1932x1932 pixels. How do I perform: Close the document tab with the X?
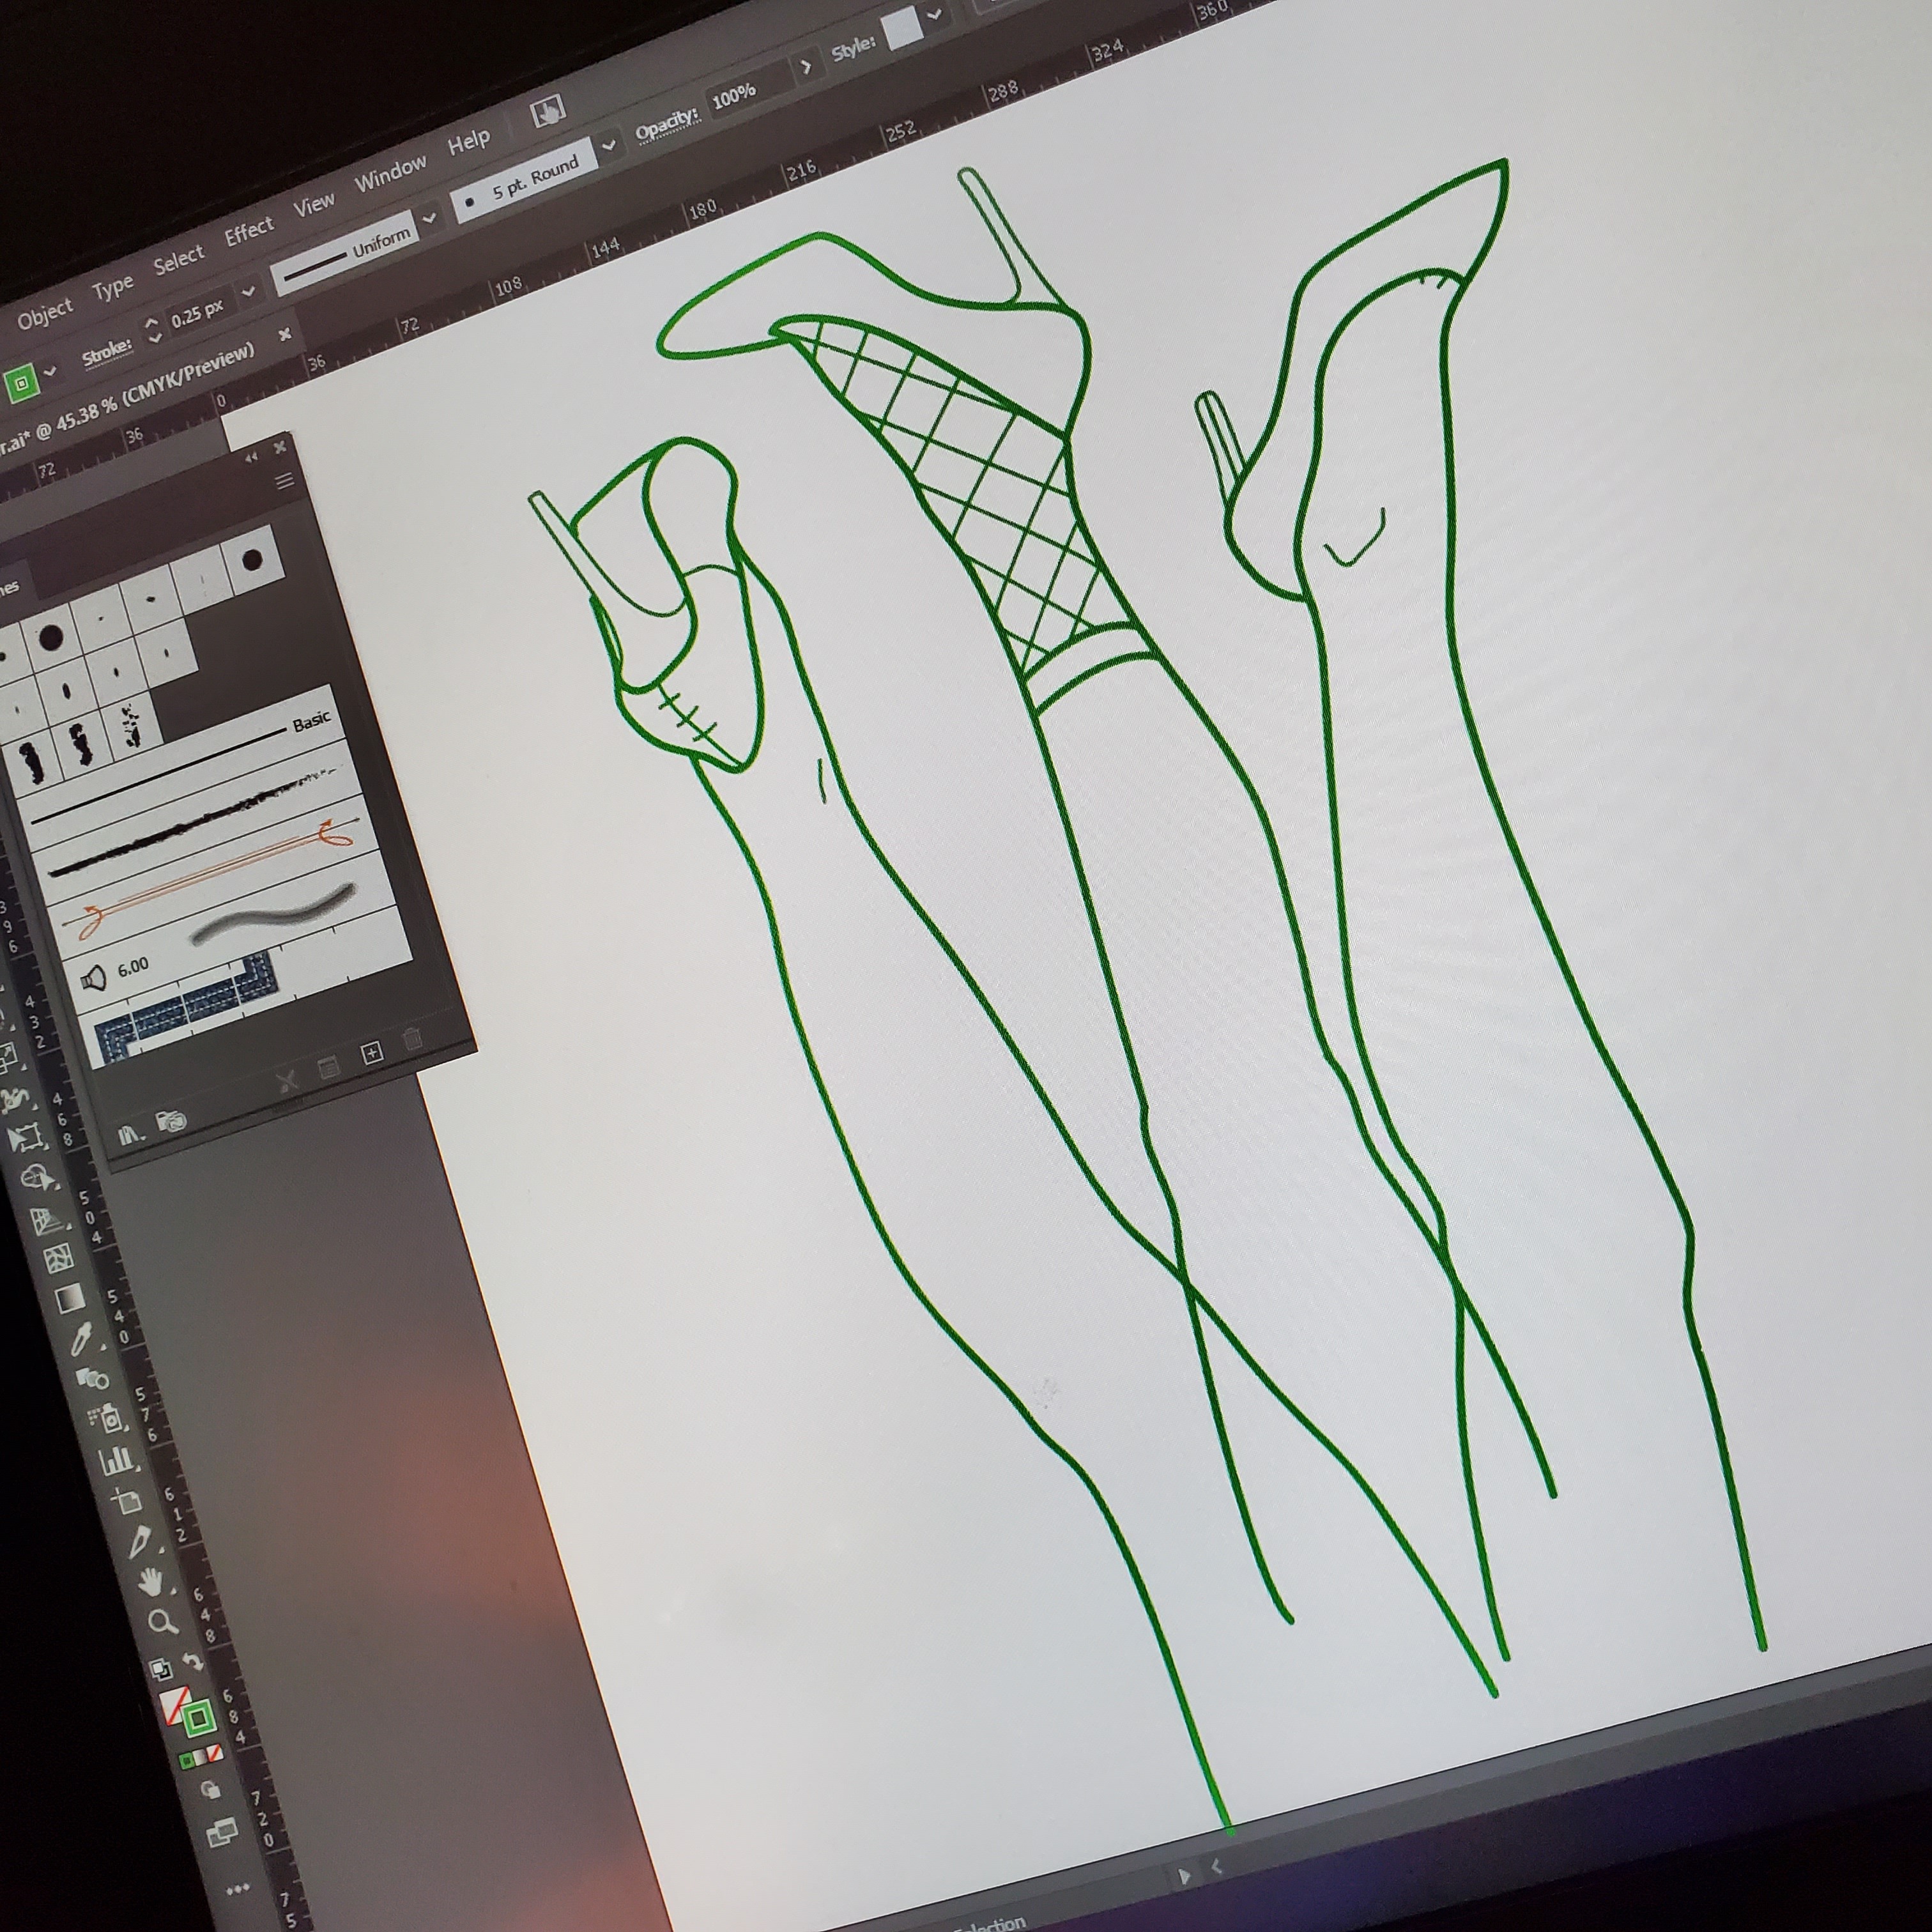pyautogui.click(x=285, y=334)
